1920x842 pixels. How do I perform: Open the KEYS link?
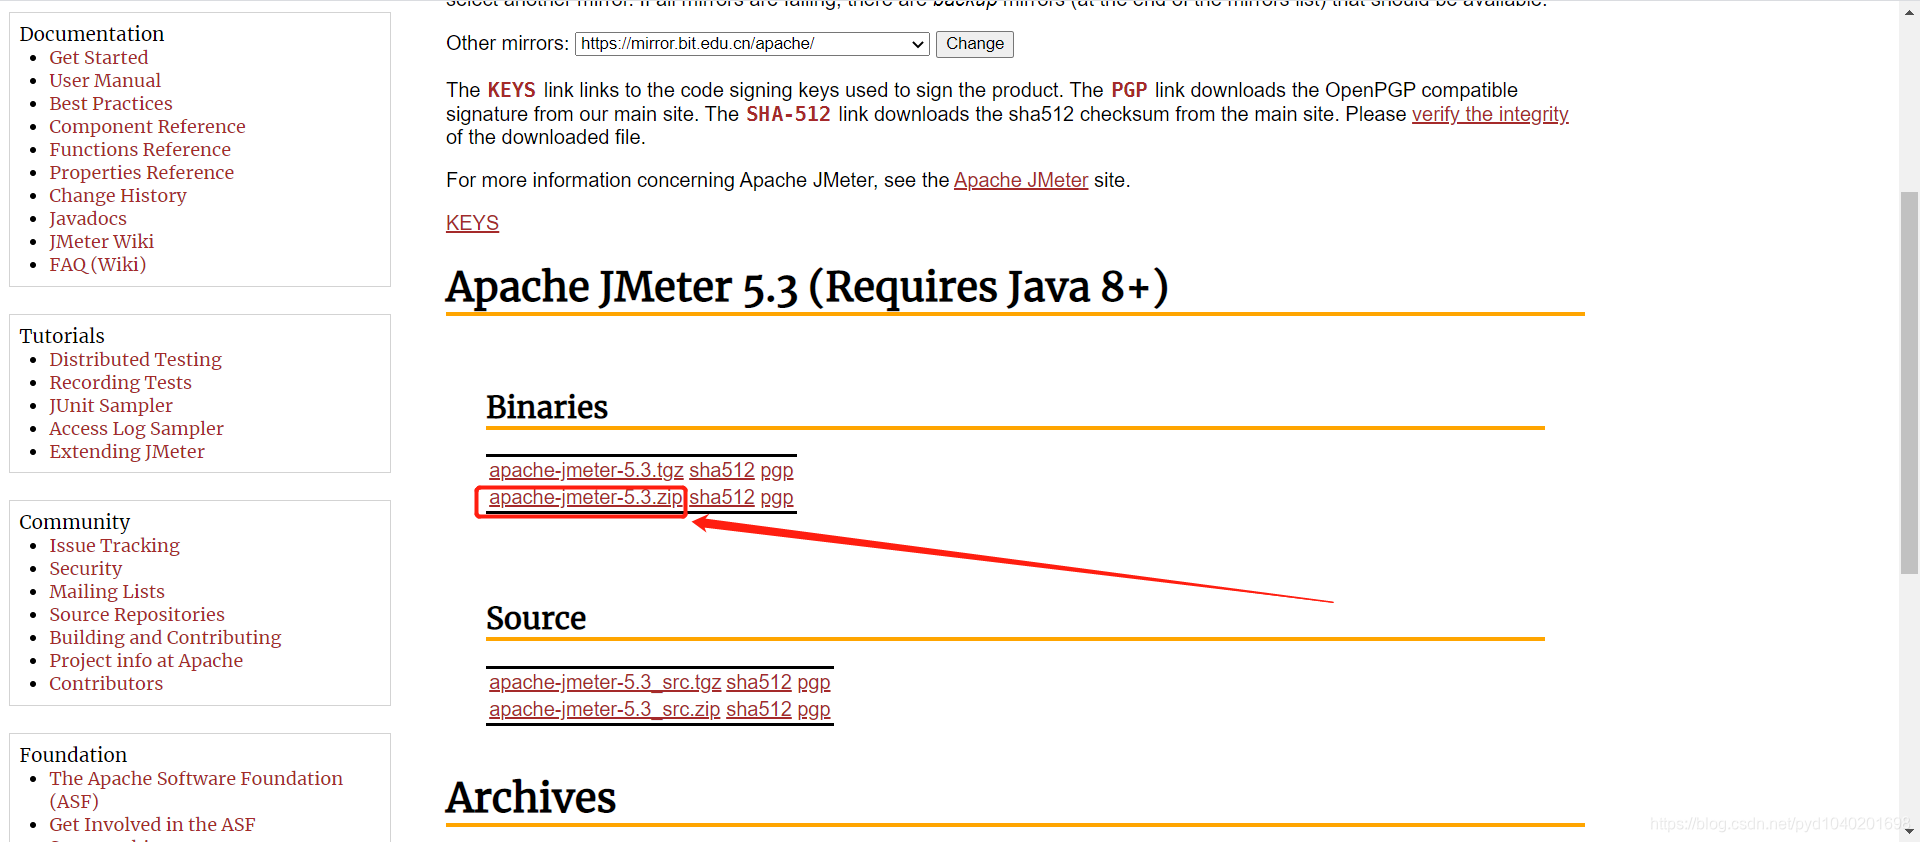tap(472, 223)
